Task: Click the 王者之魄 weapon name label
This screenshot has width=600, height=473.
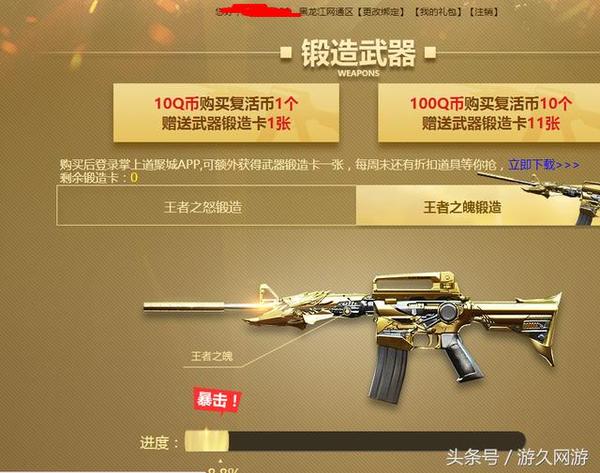Action: (x=212, y=356)
